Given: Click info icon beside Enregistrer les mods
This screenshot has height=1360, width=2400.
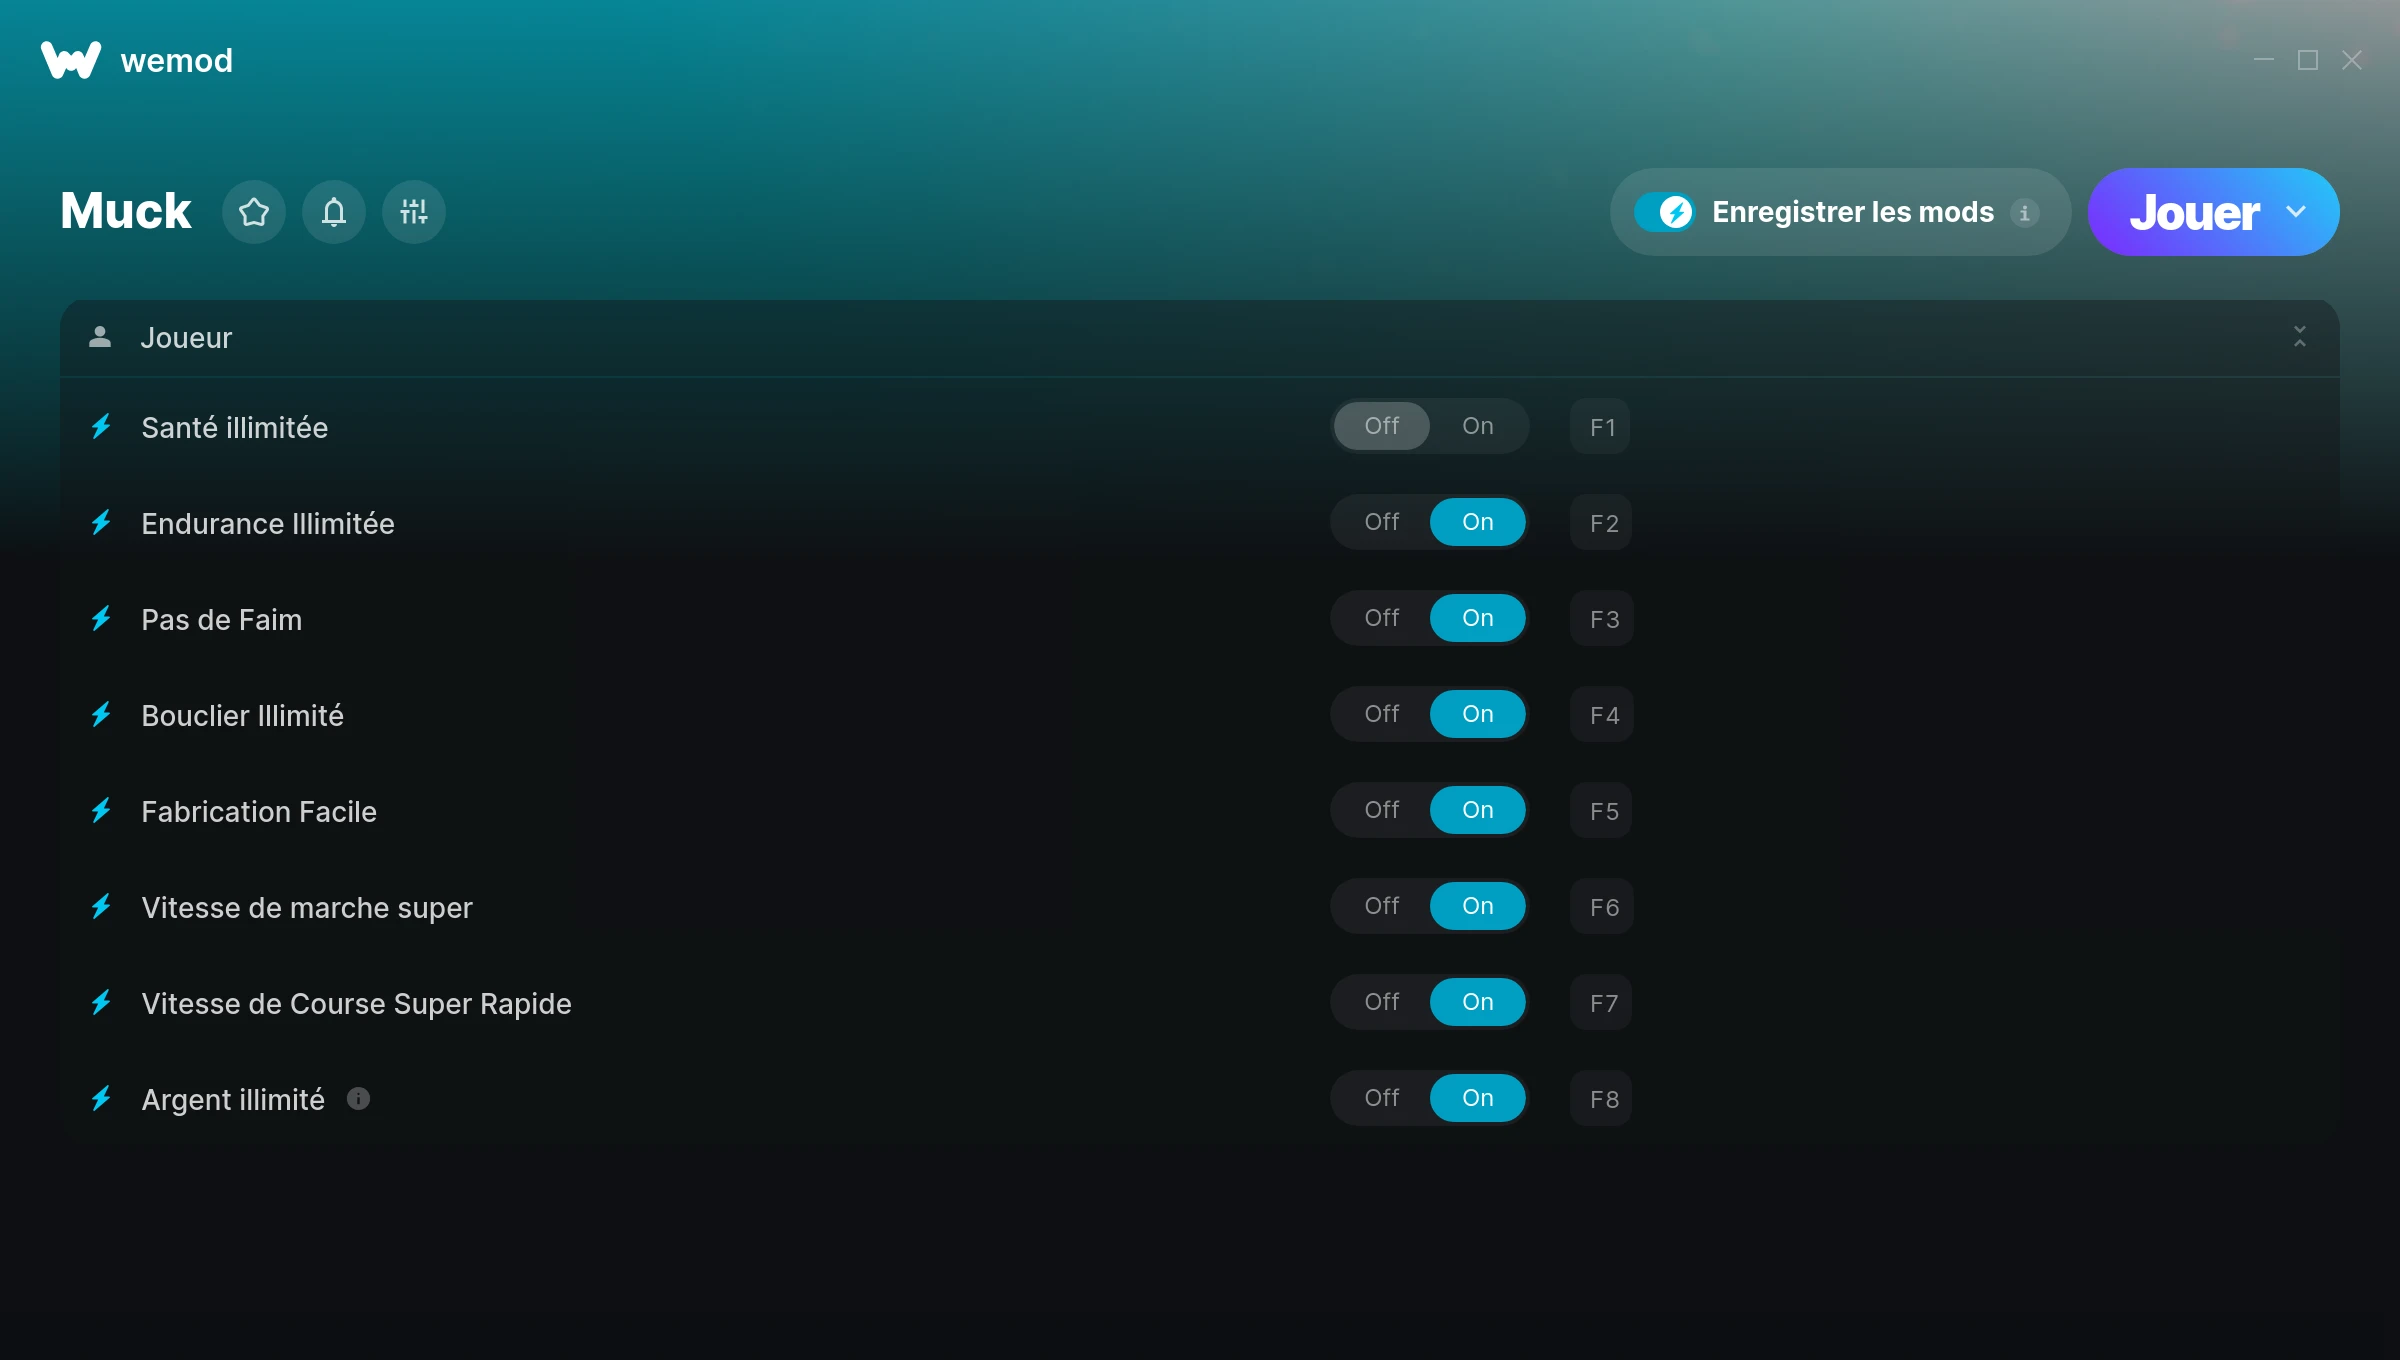Looking at the screenshot, I should click(x=2025, y=213).
